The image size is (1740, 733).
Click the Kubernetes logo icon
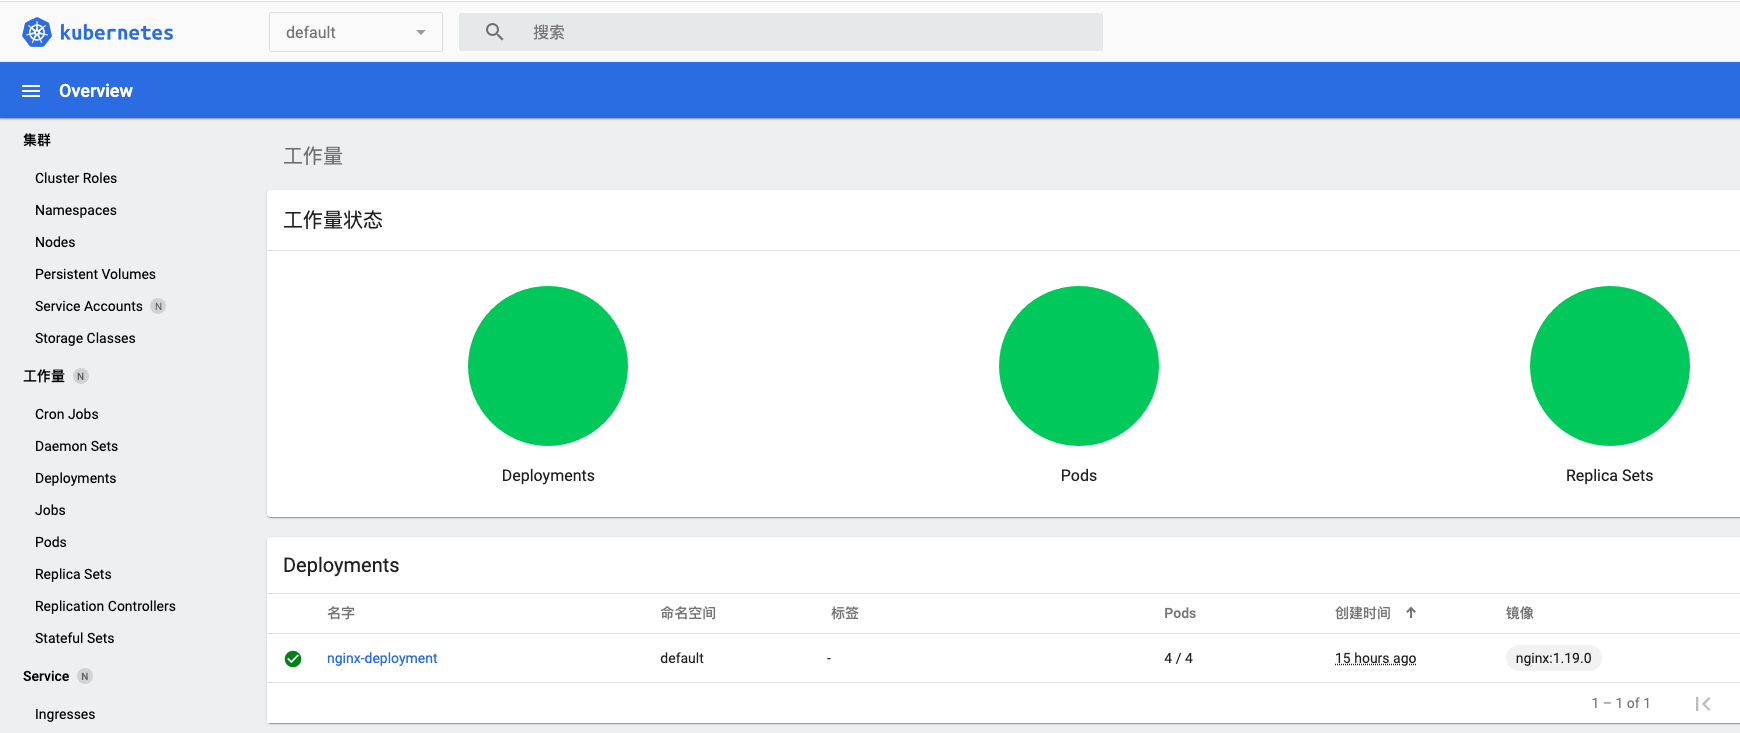37,32
